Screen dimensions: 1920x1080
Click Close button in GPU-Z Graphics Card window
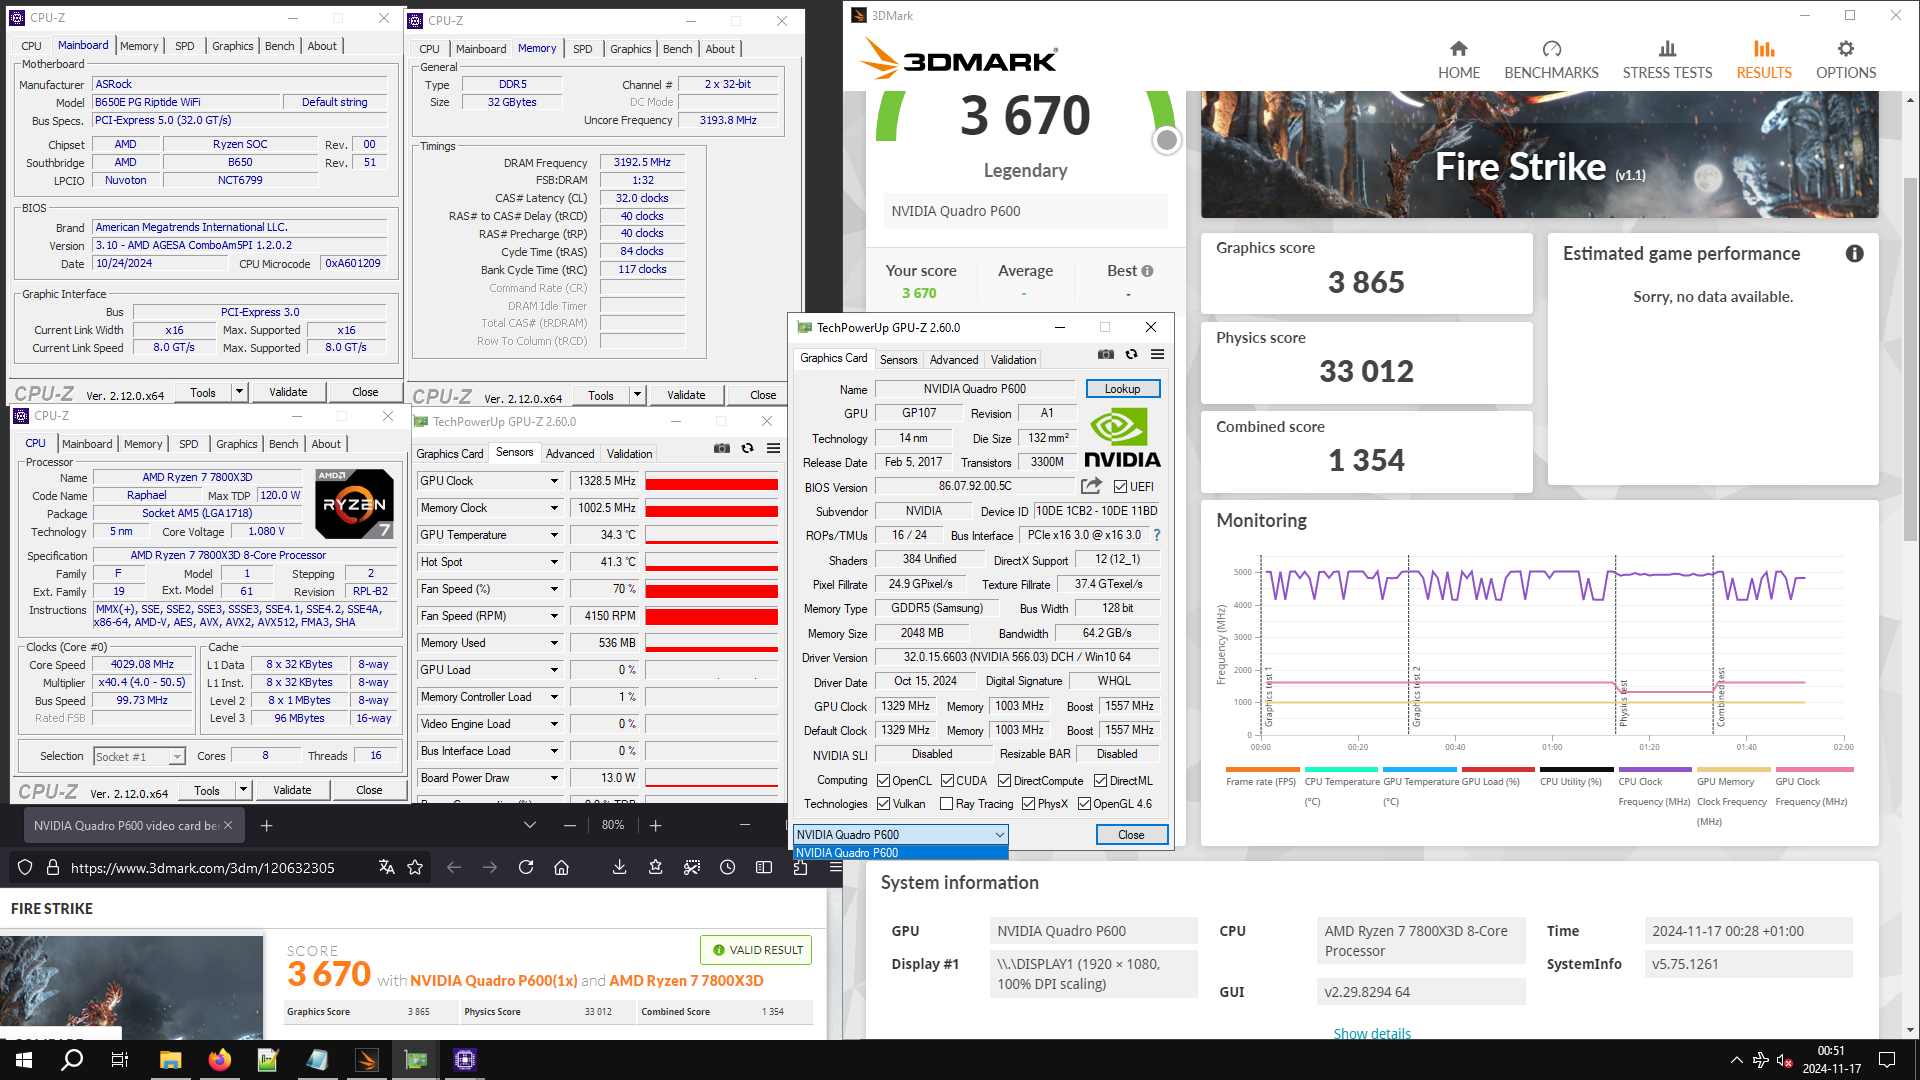click(1131, 835)
